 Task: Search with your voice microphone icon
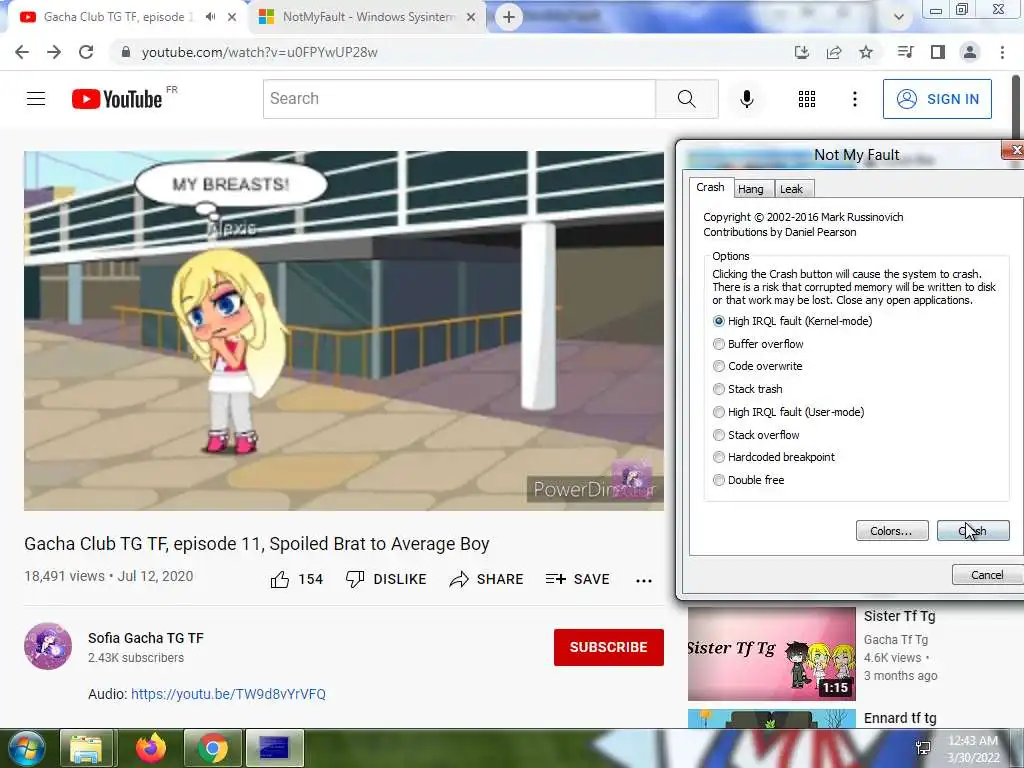[747, 99]
